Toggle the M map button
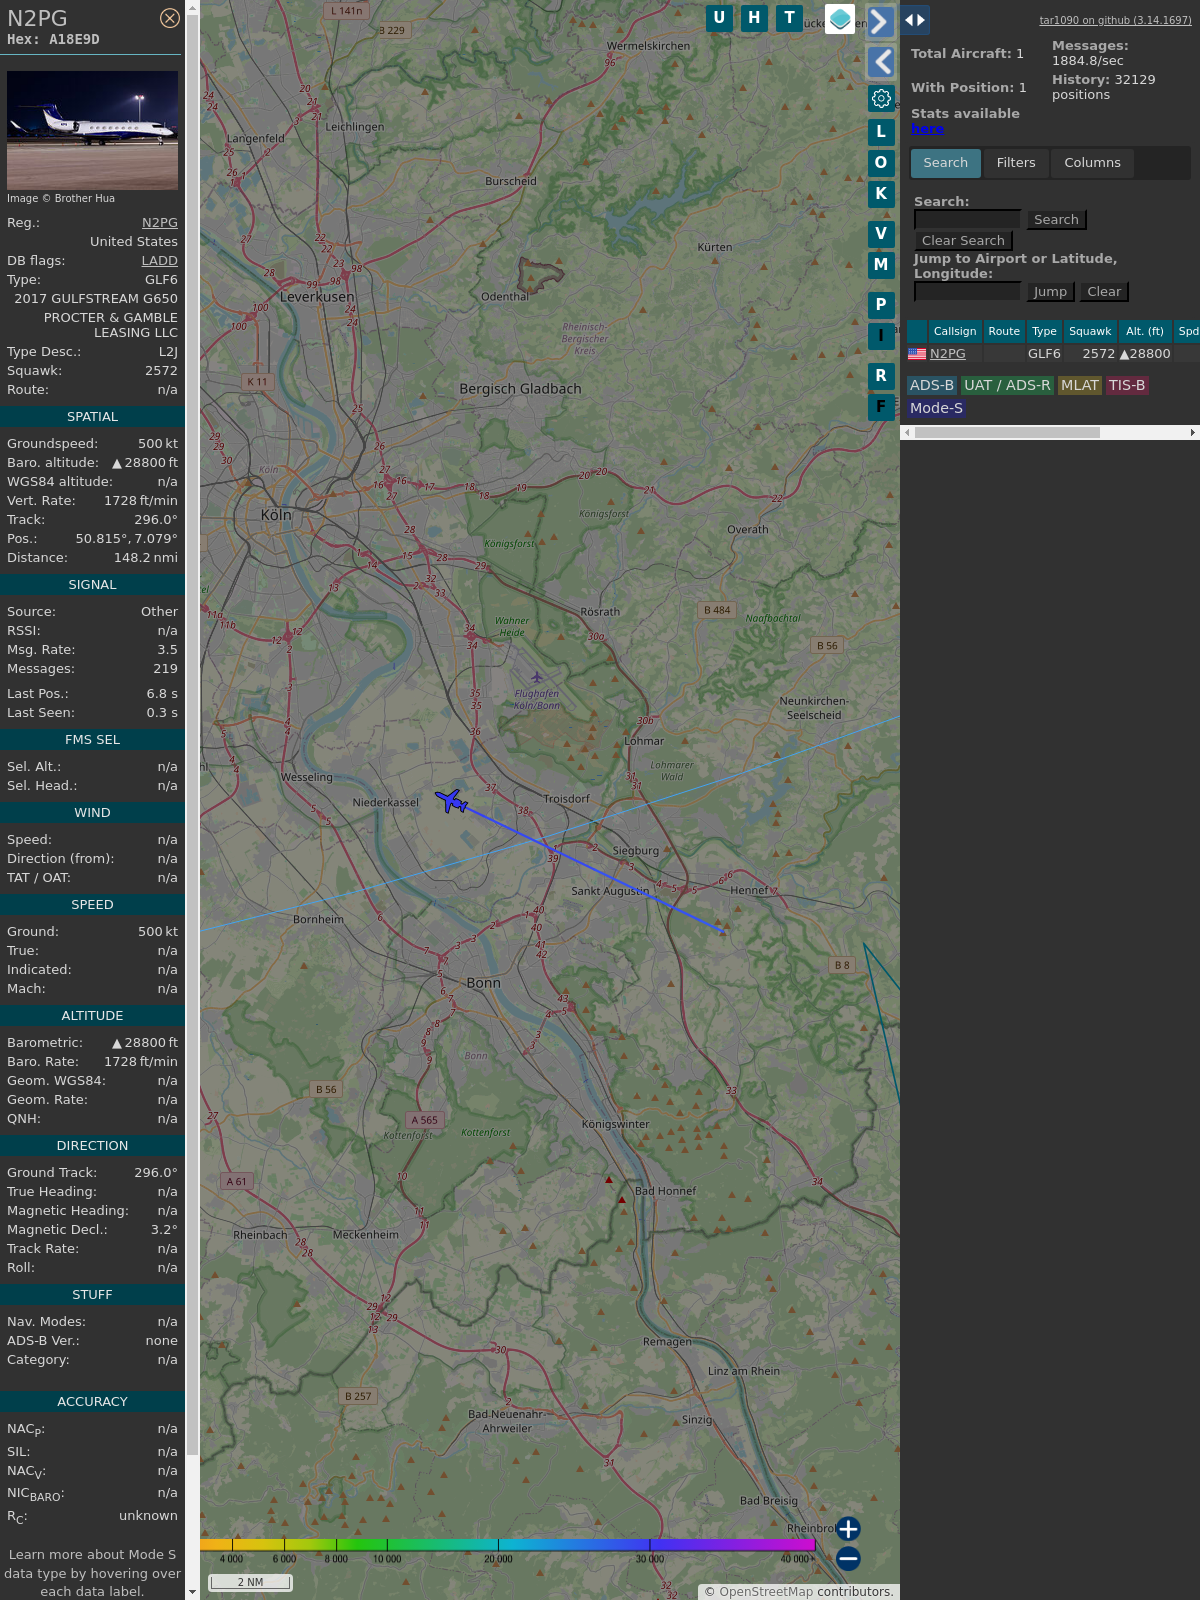The width and height of the screenshot is (1200, 1600). click(x=881, y=265)
